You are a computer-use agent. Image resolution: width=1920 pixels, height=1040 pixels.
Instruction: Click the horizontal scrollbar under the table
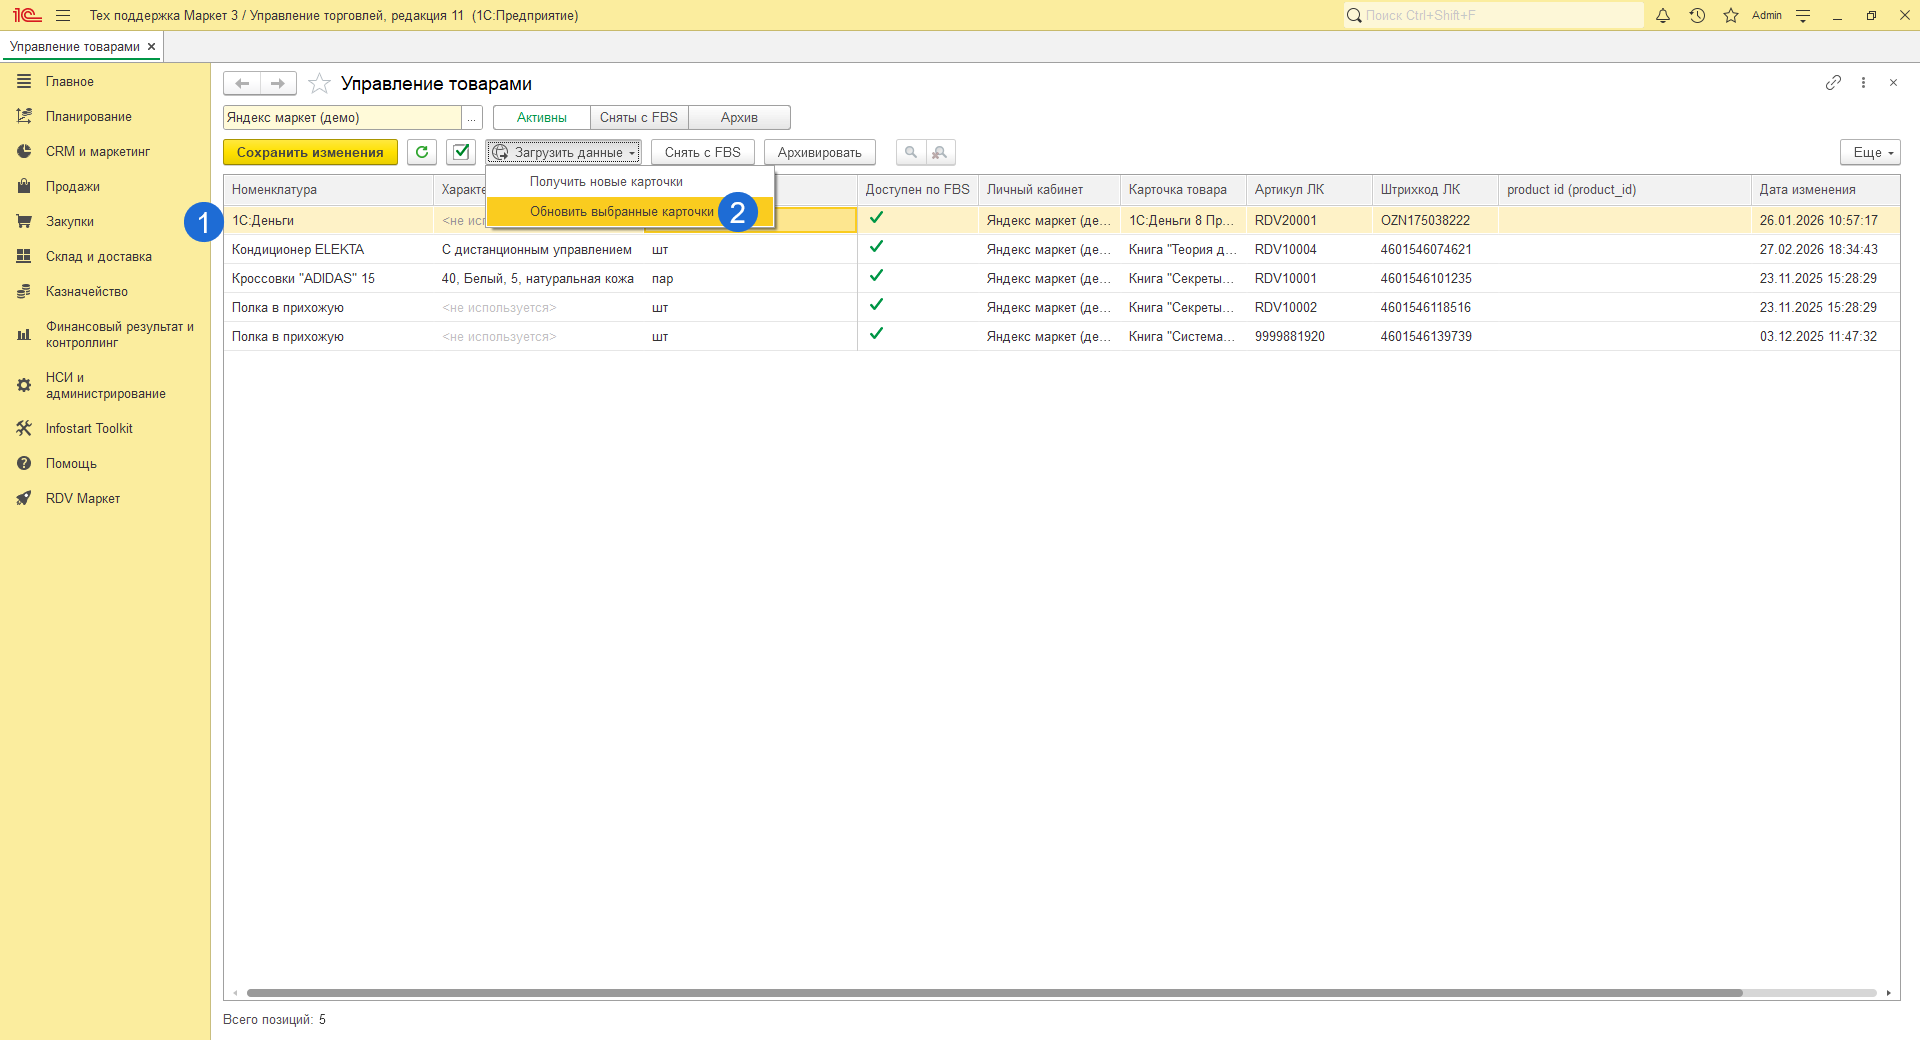pyautogui.click(x=994, y=993)
